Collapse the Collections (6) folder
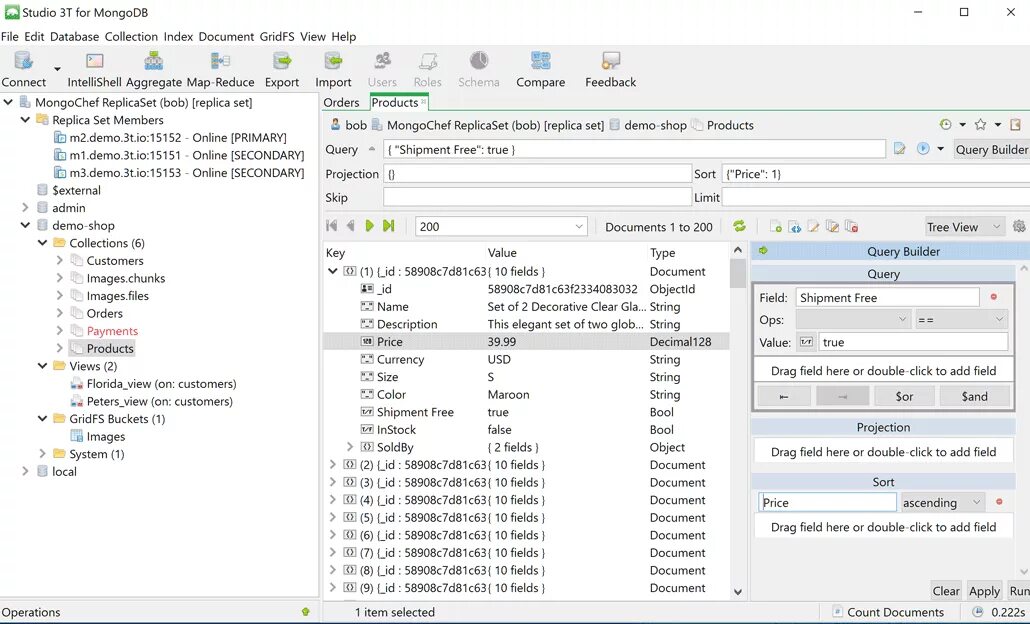Screen dimensions: 1030x624 (43, 243)
